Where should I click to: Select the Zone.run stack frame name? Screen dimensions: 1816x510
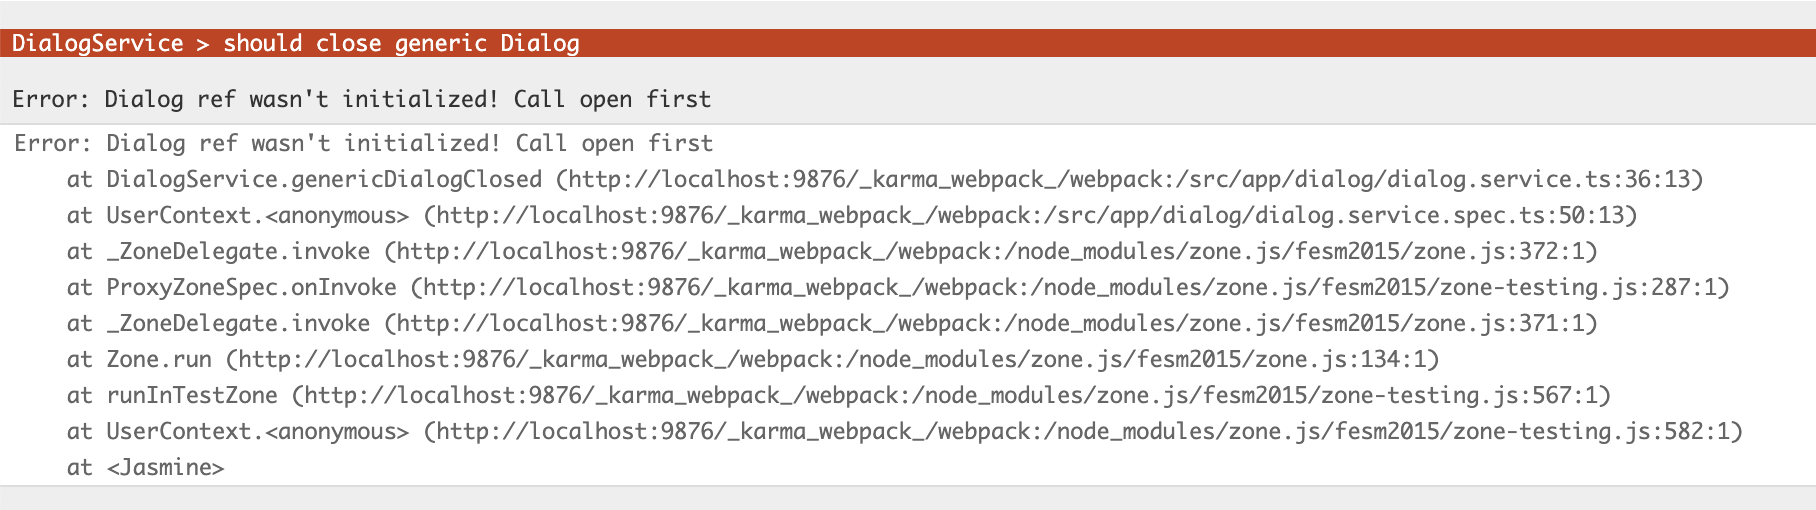tap(159, 359)
